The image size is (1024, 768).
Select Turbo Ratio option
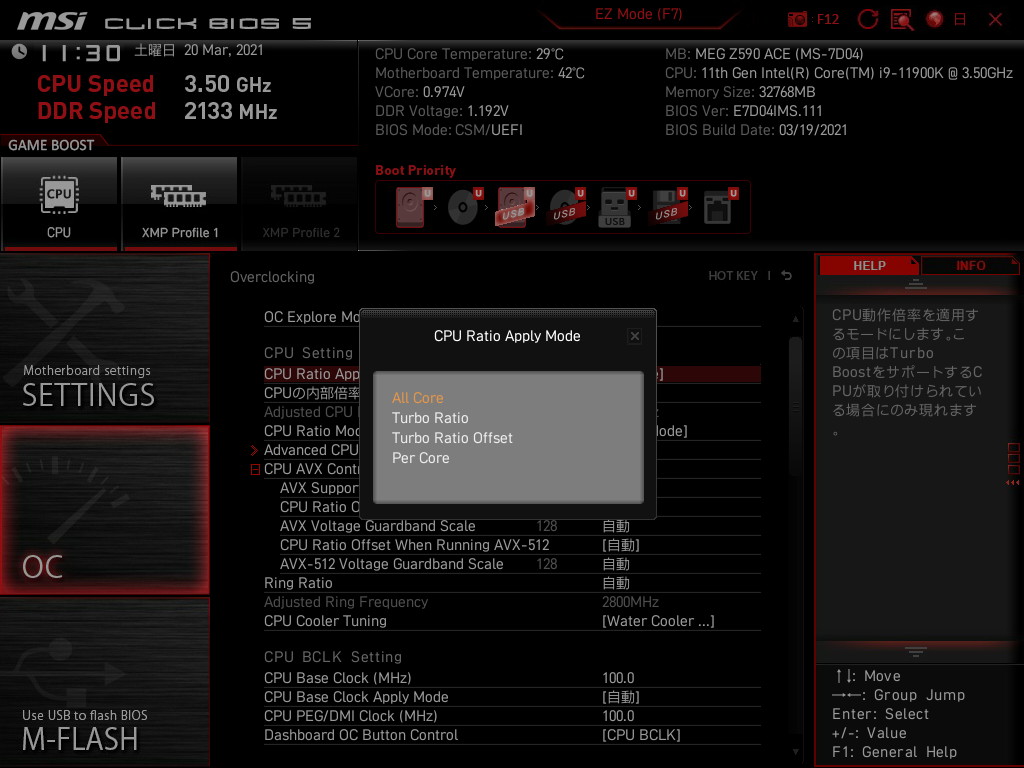point(430,418)
